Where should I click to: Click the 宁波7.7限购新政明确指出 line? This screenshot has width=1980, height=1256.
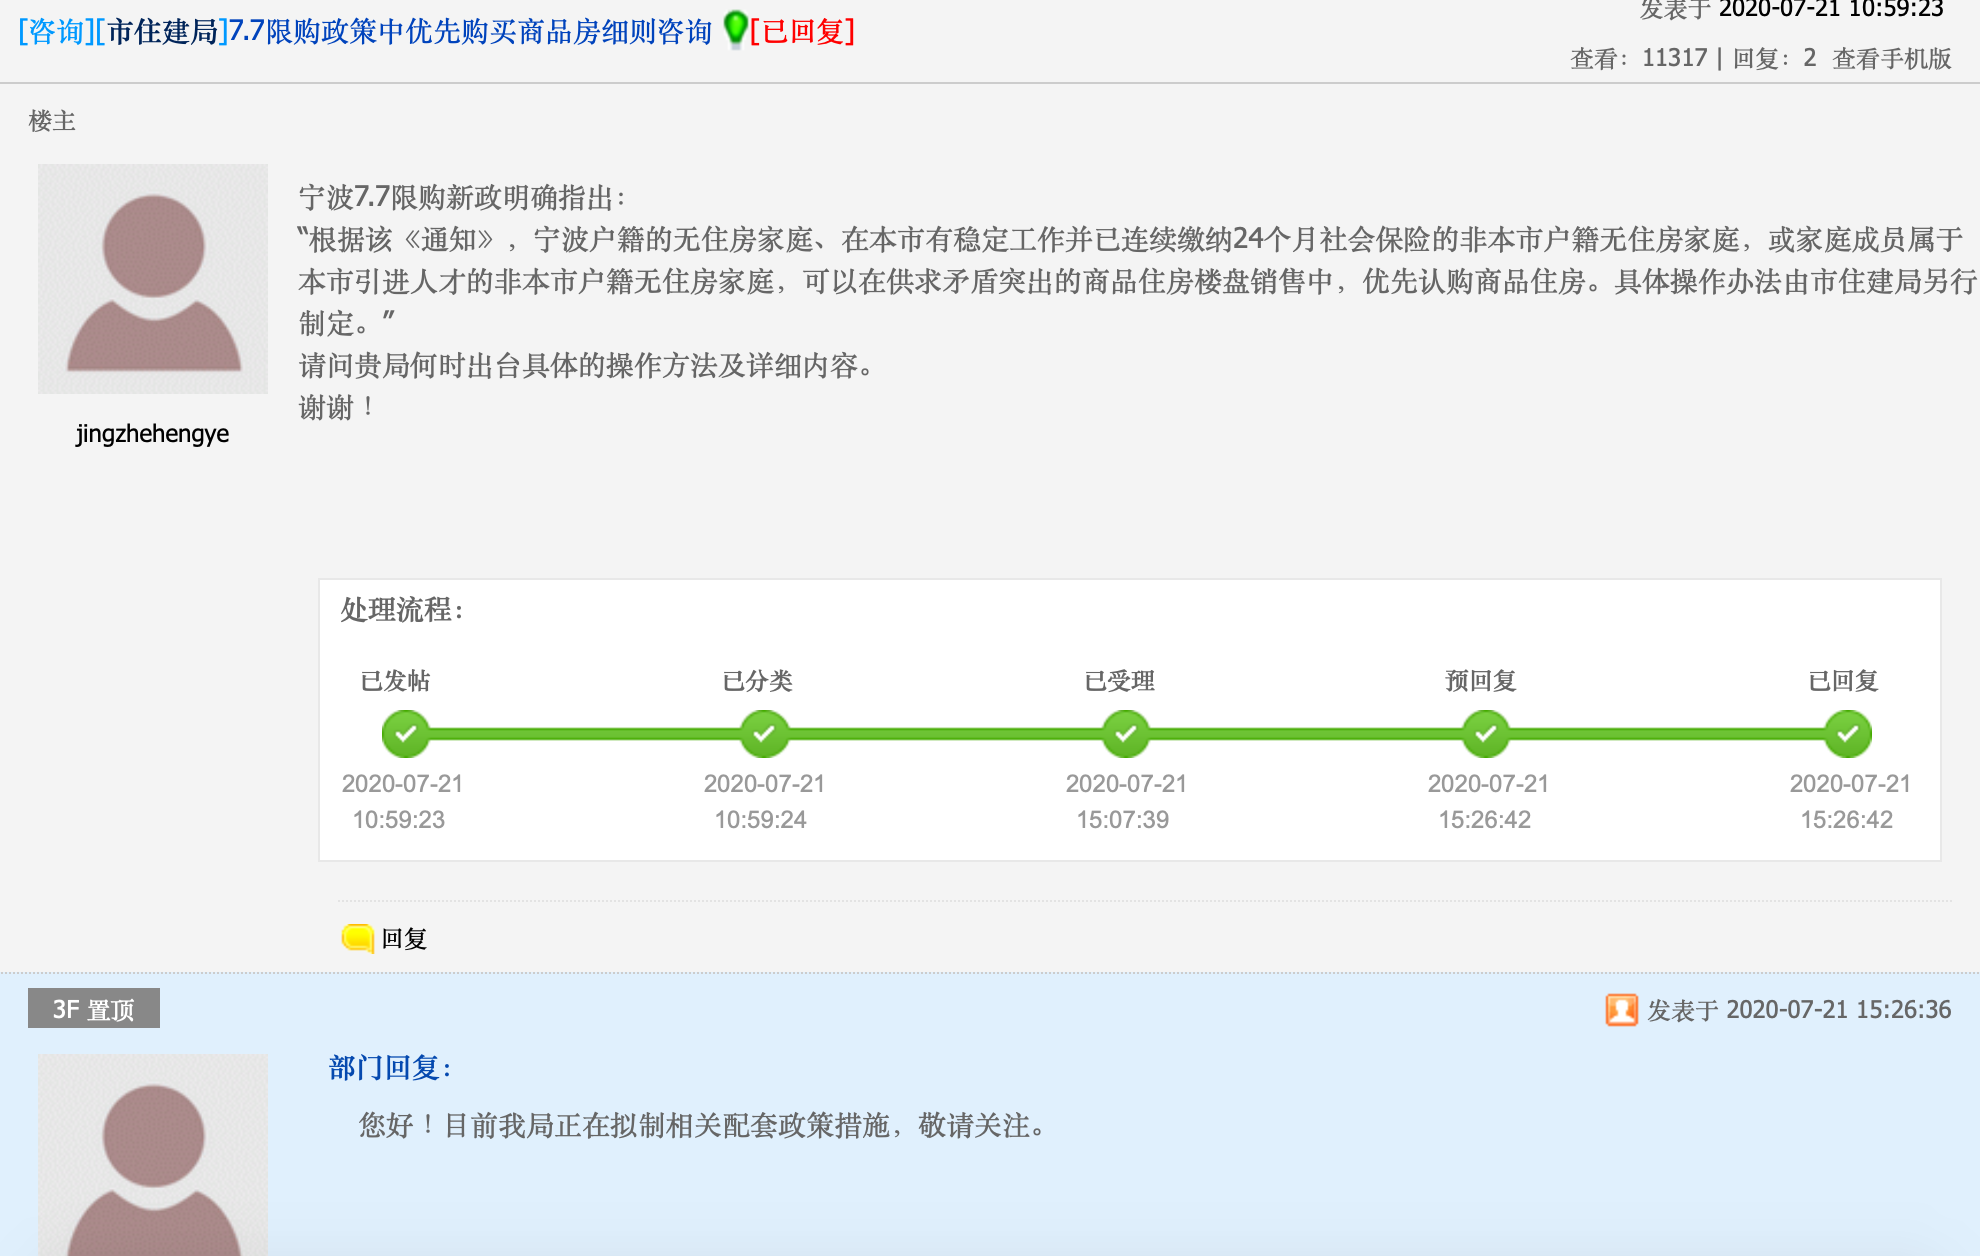pos(462,198)
